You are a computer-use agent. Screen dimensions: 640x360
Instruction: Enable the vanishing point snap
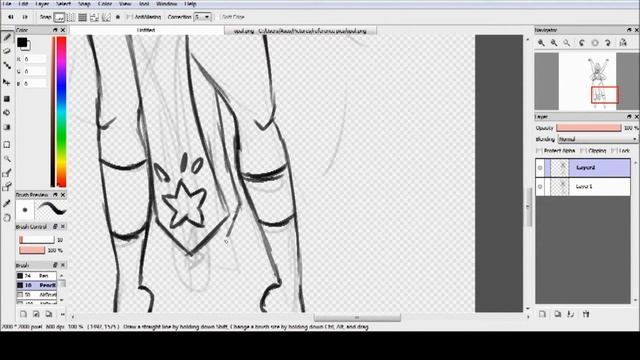94,17
